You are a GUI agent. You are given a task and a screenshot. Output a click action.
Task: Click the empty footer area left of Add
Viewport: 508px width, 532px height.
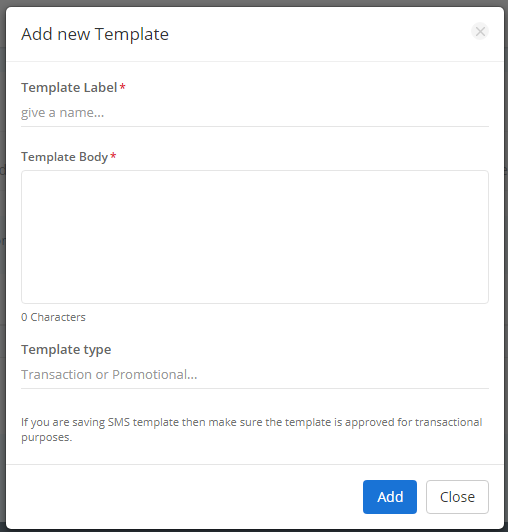coord(183,497)
